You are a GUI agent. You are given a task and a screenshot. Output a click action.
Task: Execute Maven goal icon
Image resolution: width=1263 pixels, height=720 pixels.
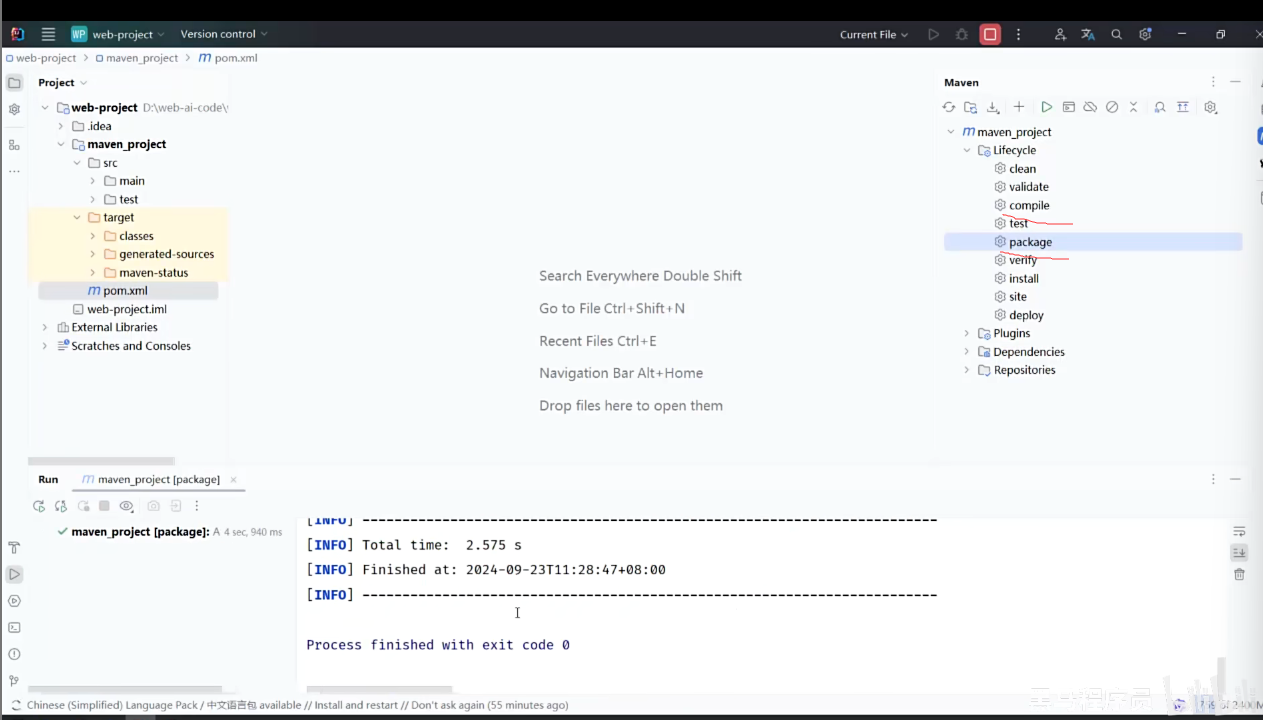tap(1068, 107)
